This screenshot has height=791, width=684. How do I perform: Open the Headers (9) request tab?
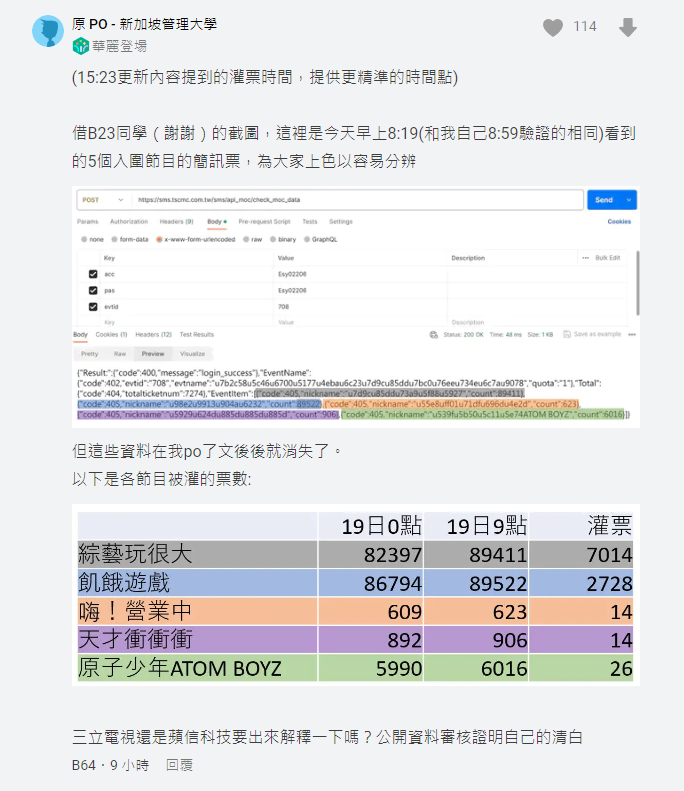pos(177,221)
